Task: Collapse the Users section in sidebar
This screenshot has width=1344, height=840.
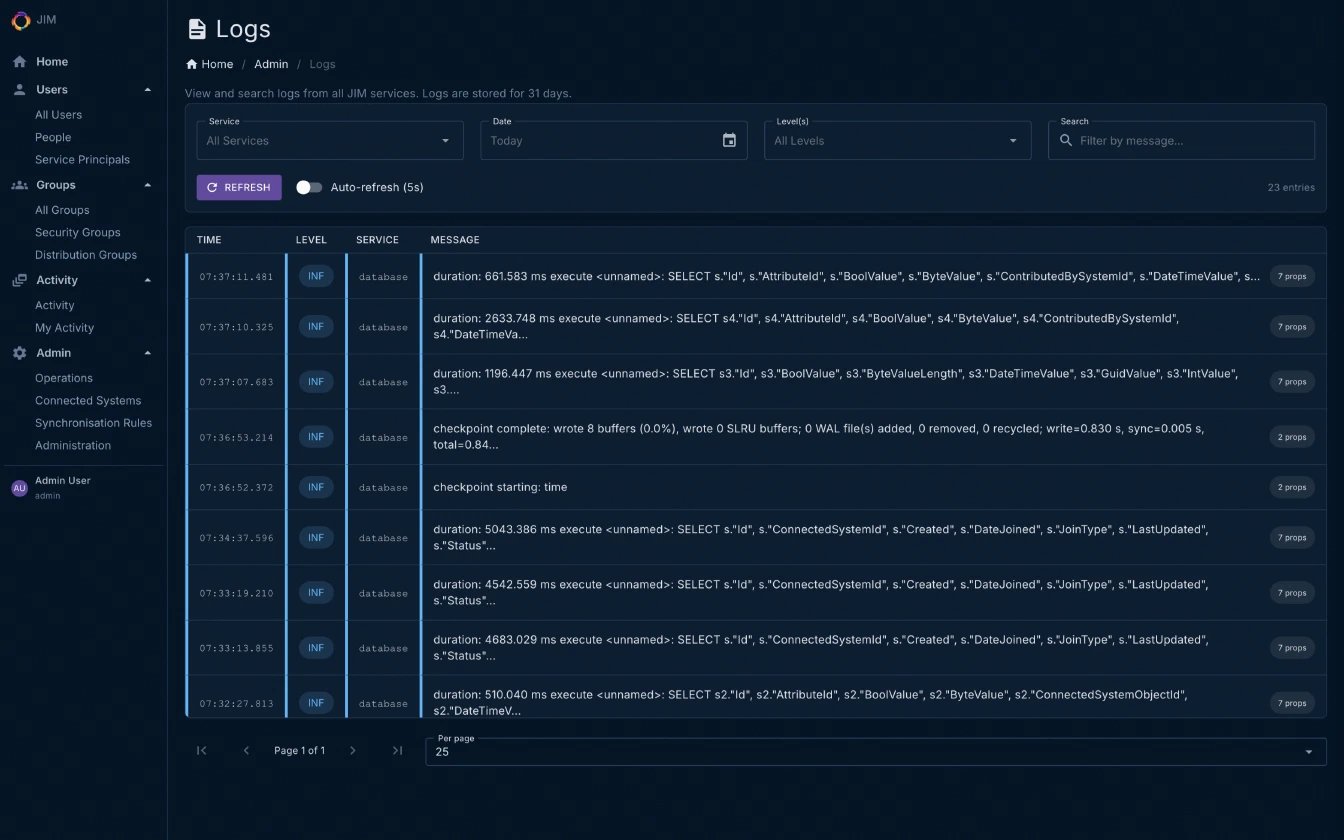Action: tap(148, 90)
